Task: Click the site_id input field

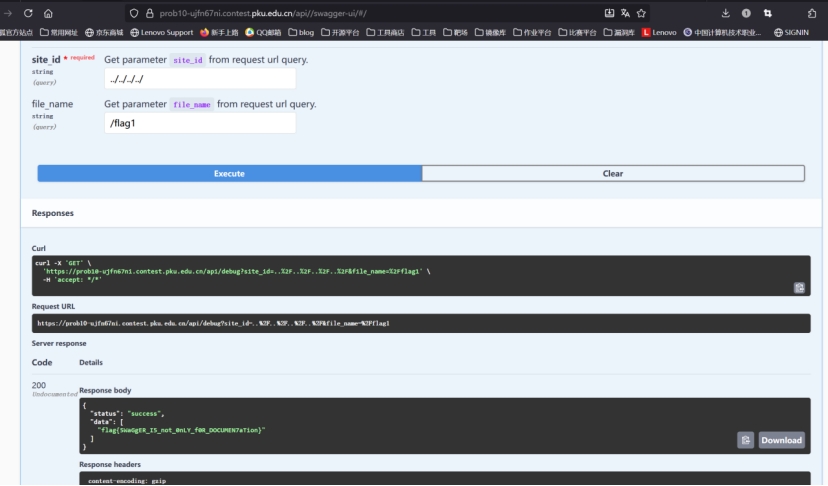Action: point(200,79)
